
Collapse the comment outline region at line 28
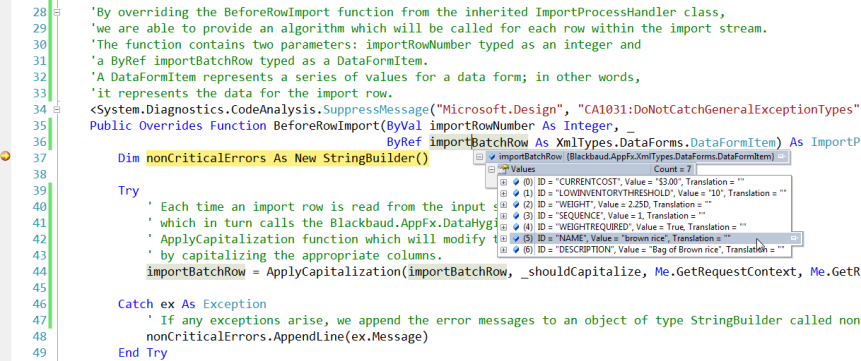(57, 12)
